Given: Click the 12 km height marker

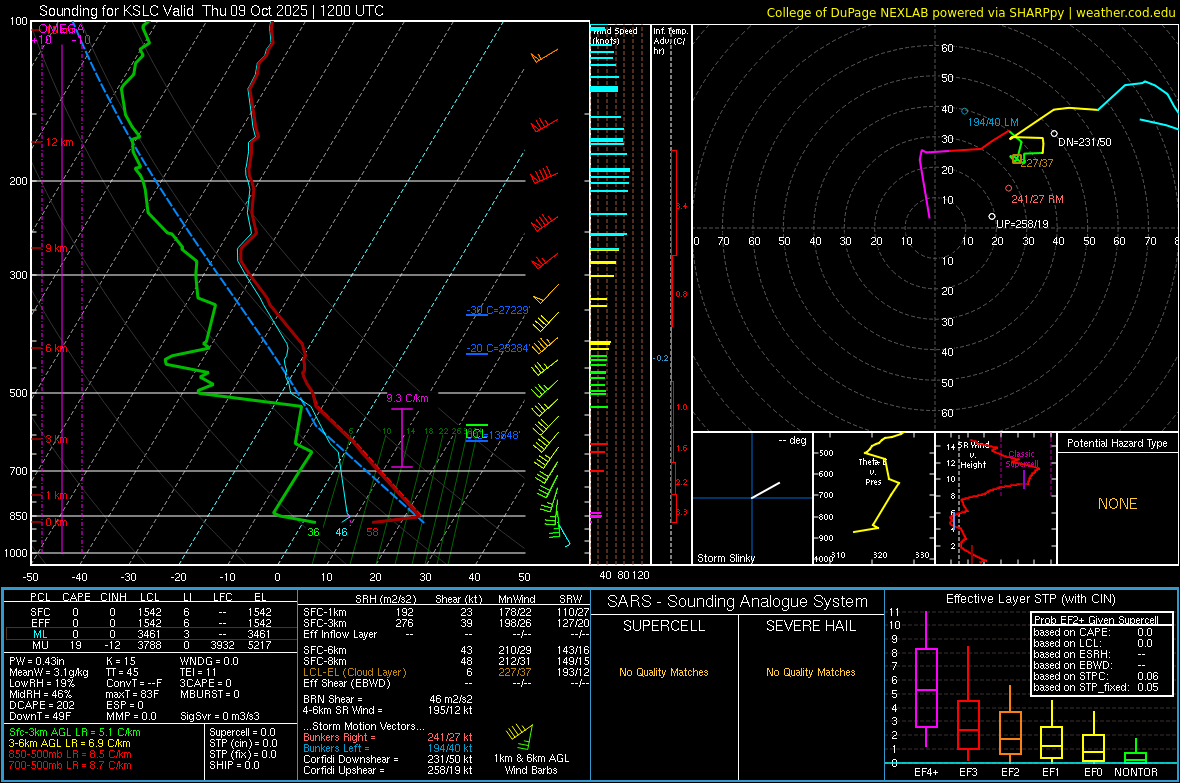Looking at the screenshot, I should click(x=59, y=142).
